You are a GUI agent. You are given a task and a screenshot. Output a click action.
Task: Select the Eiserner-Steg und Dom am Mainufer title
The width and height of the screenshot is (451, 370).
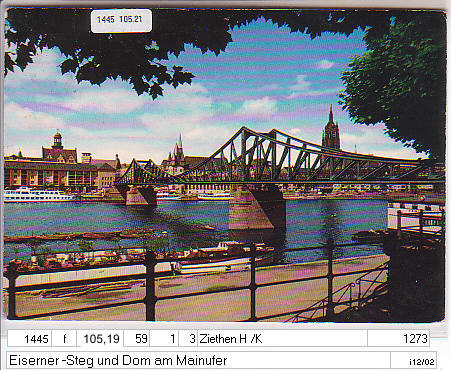(118, 360)
